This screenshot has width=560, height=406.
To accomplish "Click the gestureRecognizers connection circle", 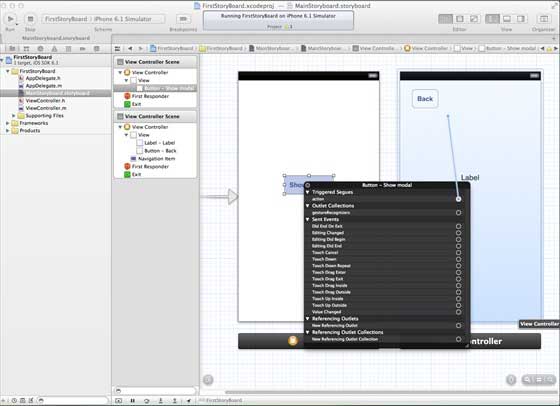I will click(458, 212).
